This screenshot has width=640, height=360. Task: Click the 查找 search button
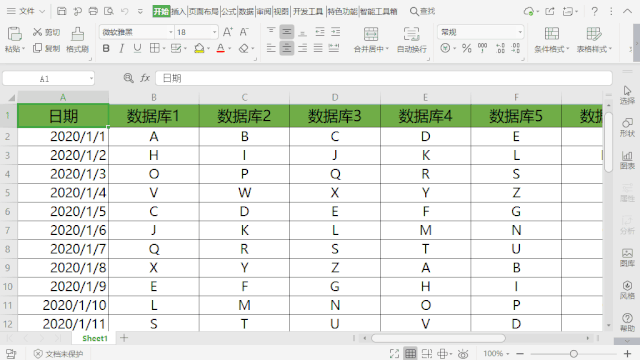422,11
